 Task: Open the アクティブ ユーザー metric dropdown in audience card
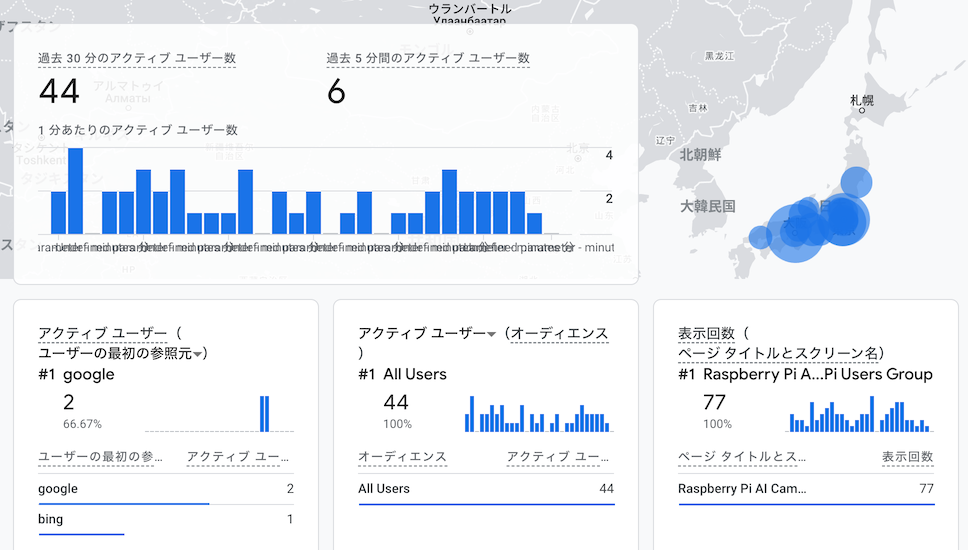click(491, 334)
